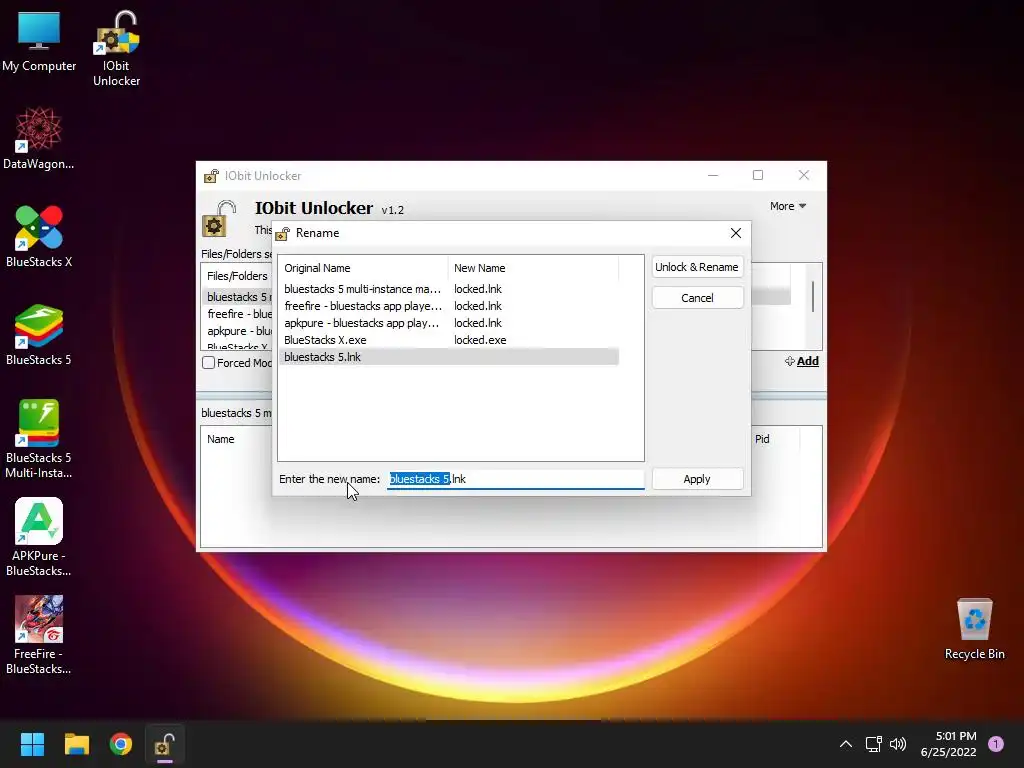
Task: Click IObit Unlocker file list scrollbar
Action: 812,297
